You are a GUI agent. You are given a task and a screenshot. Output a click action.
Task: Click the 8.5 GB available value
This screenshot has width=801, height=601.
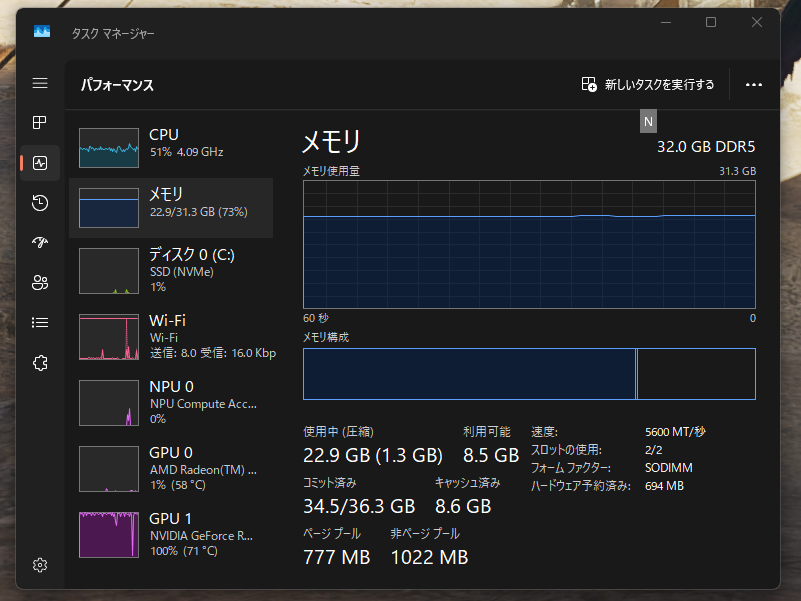(x=491, y=455)
